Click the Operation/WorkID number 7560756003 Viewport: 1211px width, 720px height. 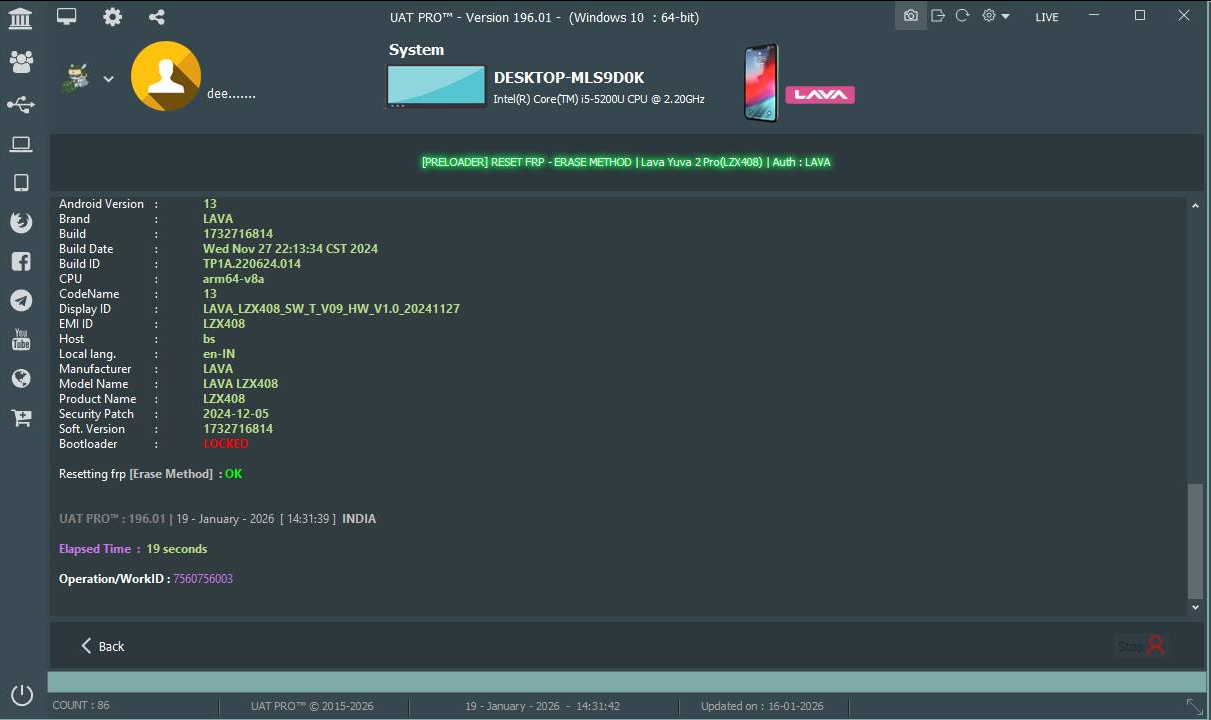click(203, 579)
